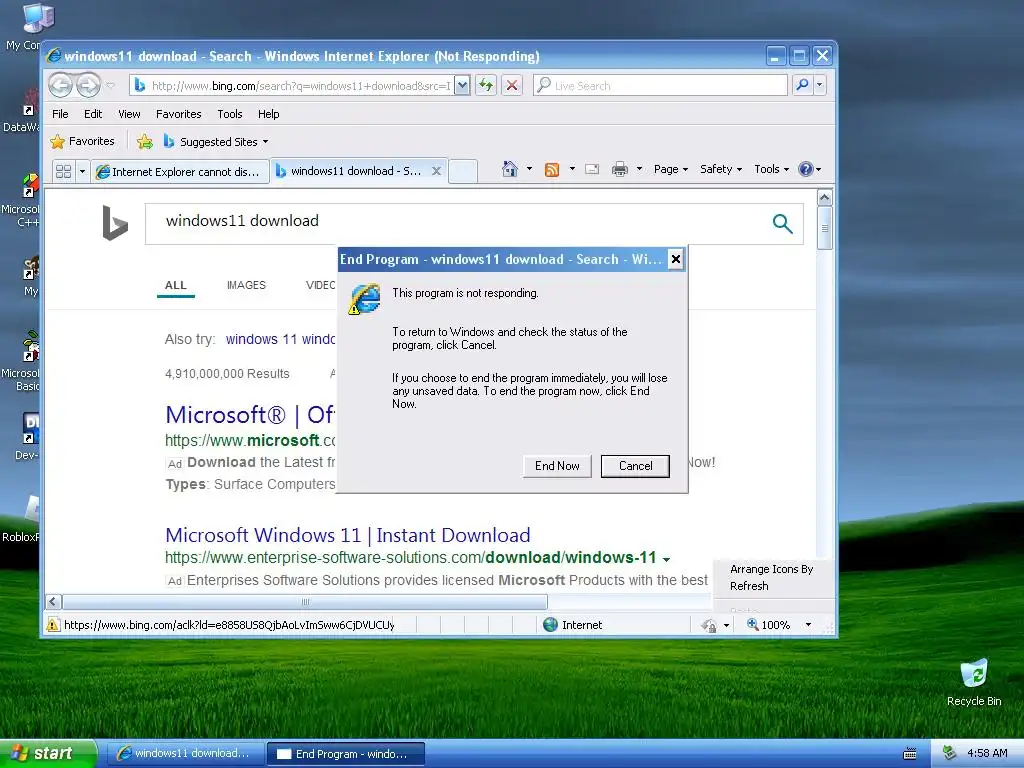Click Cancel button in End Program dialog
The height and width of the screenshot is (768, 1024).
[x=635, y=466]
